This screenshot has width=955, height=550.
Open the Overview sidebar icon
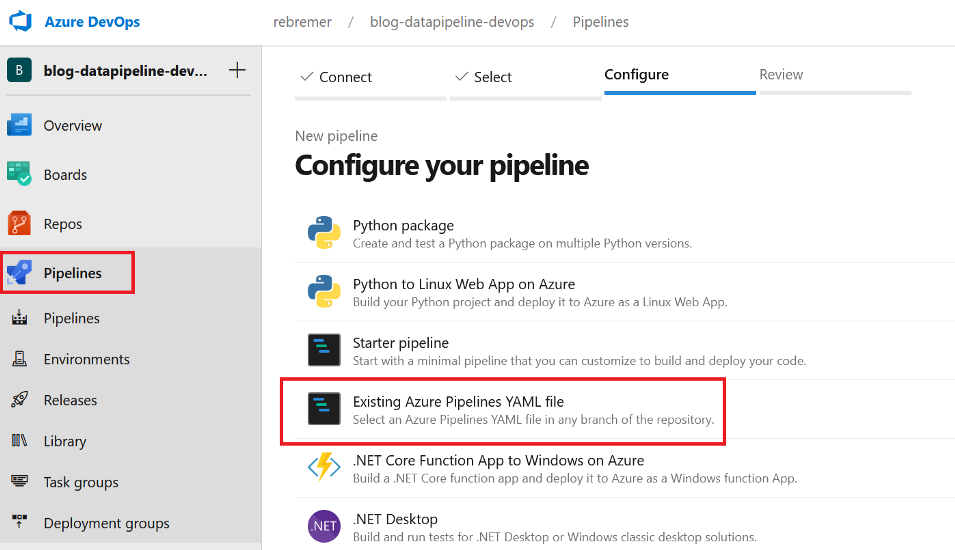20,126
